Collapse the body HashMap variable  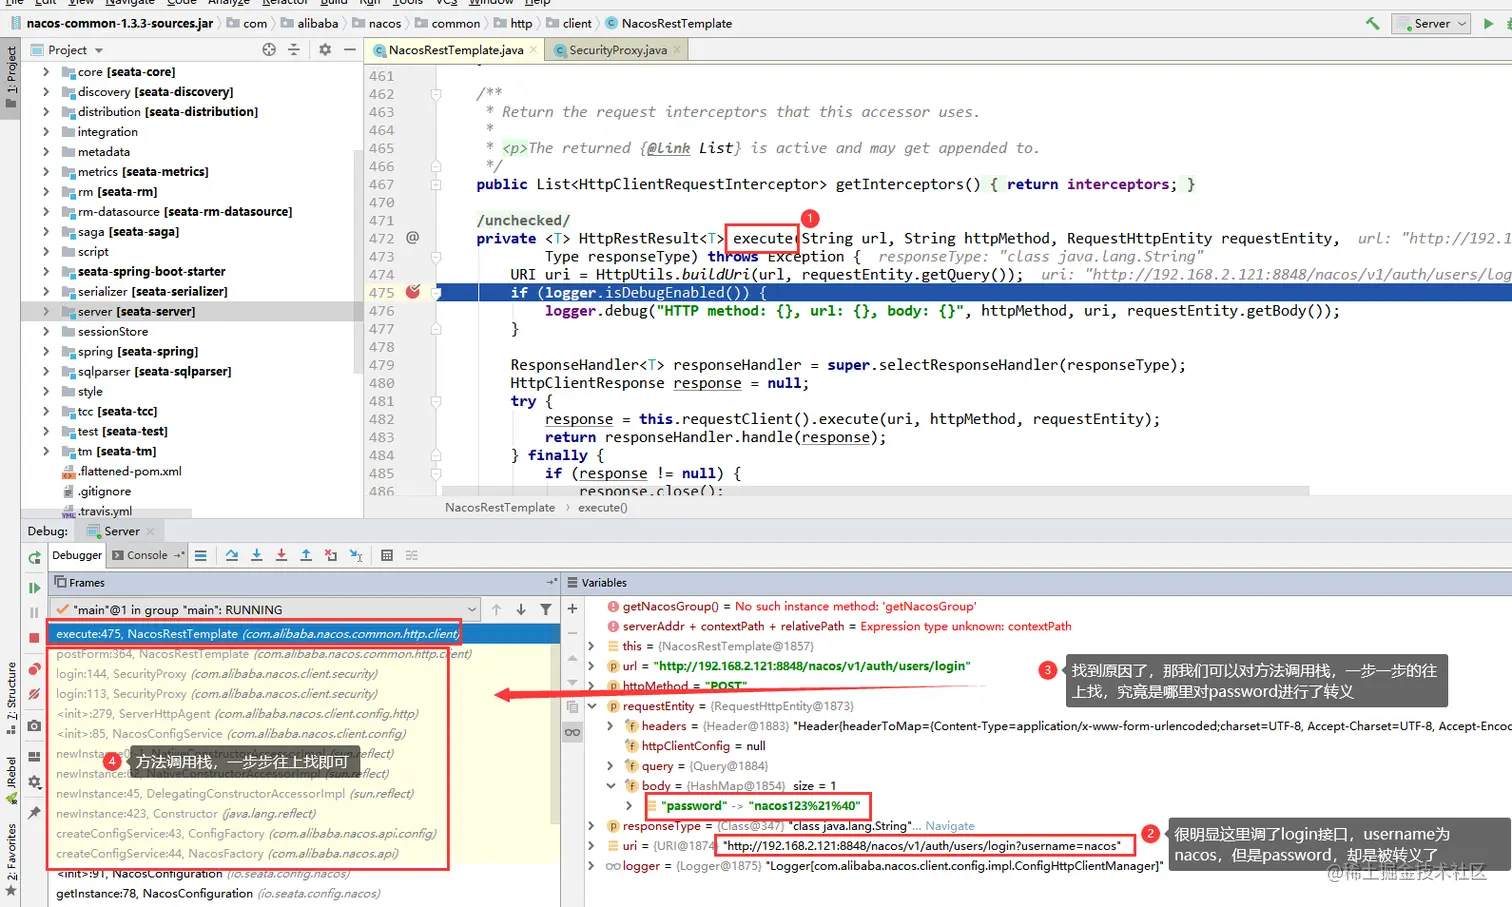click(610, 786)
